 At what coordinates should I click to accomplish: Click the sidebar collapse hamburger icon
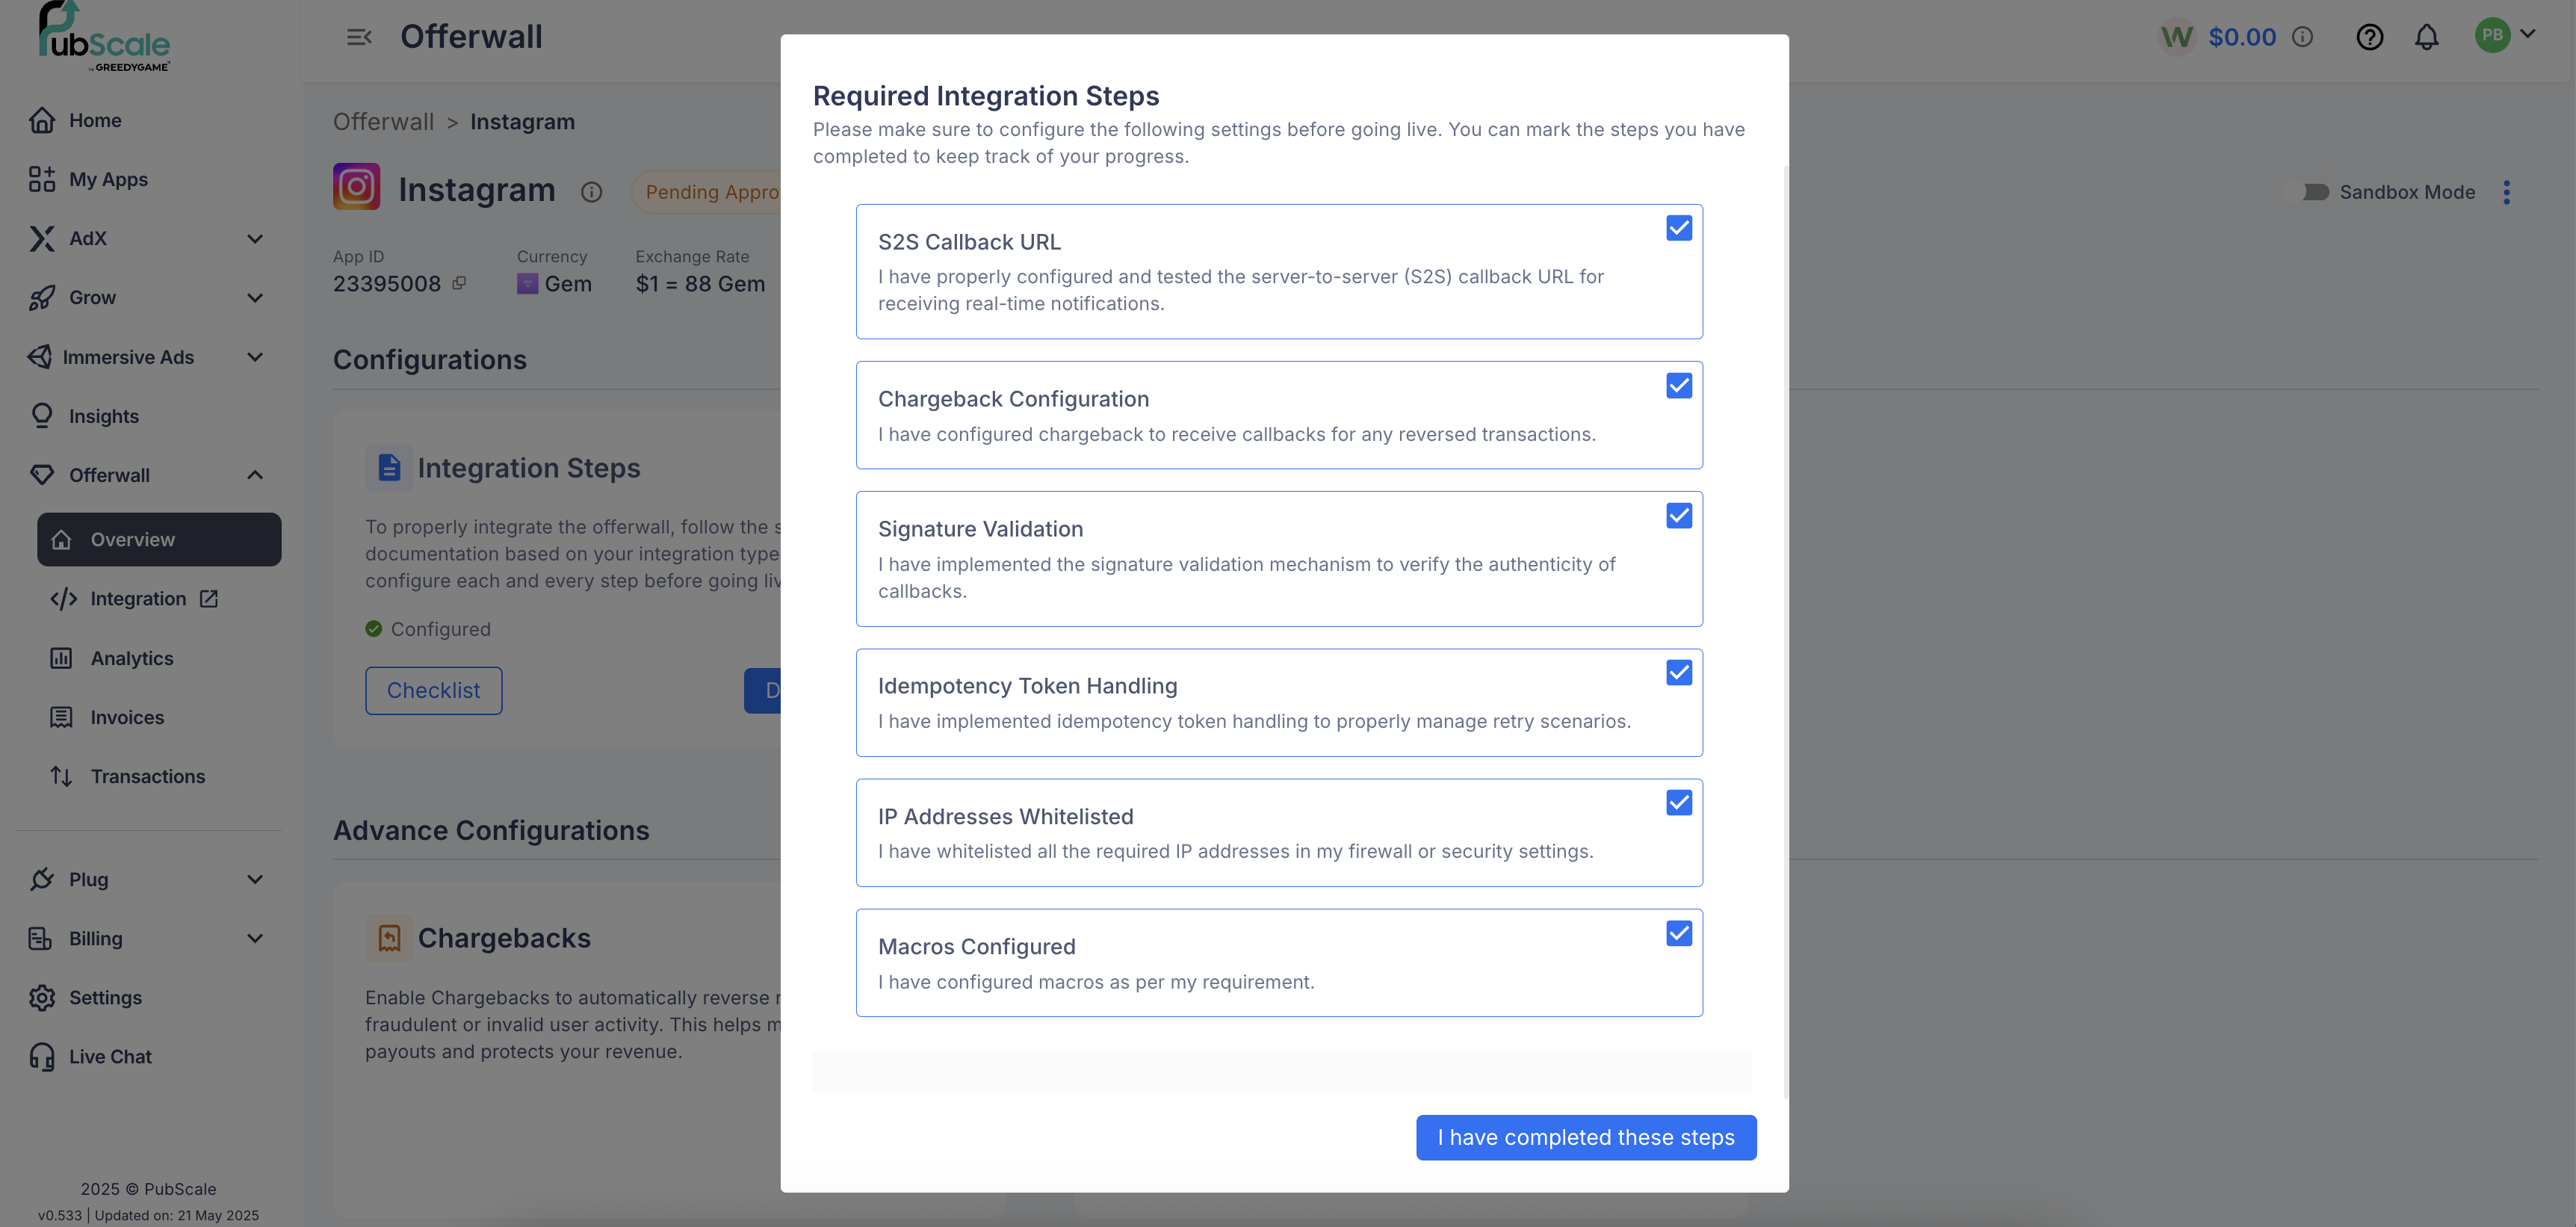point(359,37)
